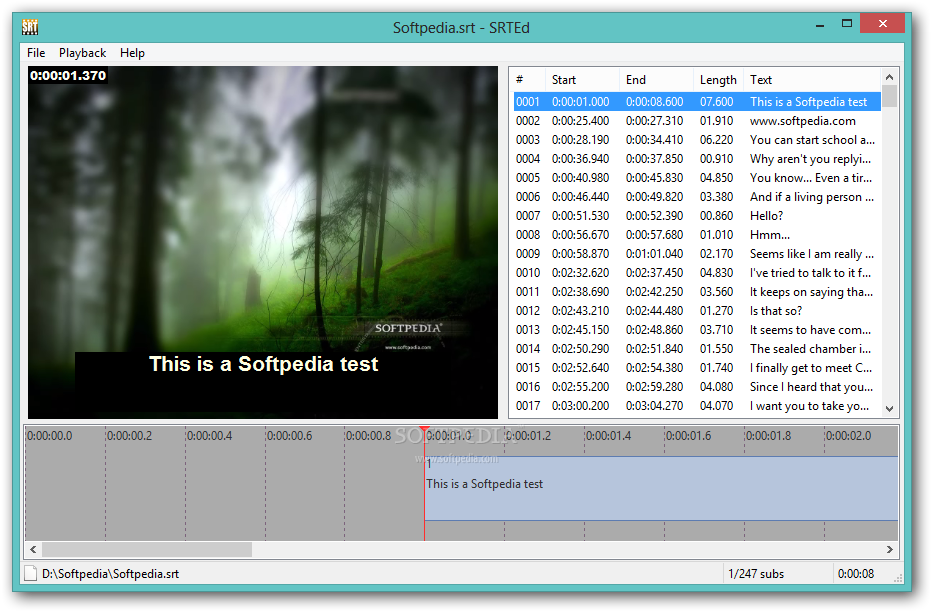Click the 1/247 subs status counter
The width and height of the screenshot is (932, 612).
coord(756,573)
